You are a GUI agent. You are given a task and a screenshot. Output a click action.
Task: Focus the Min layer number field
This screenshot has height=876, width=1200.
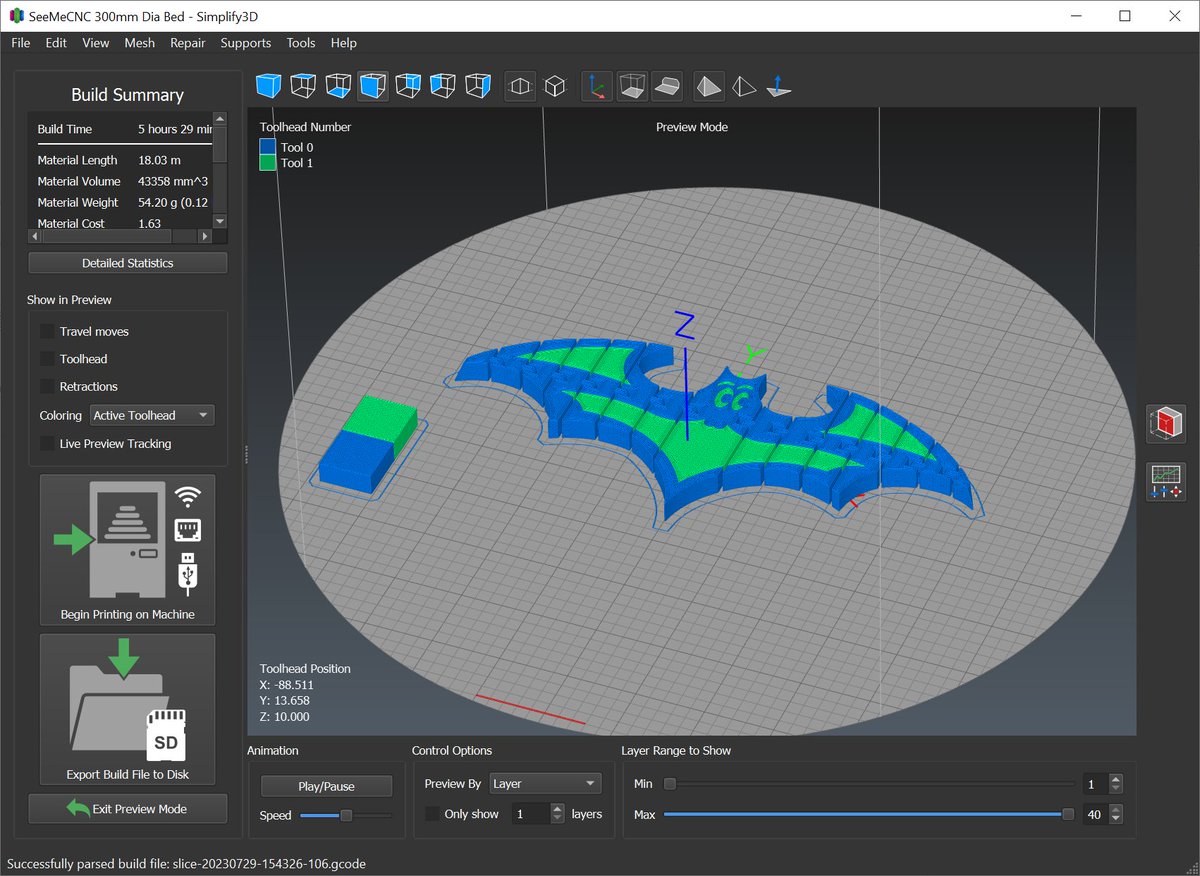point(1096,784)
